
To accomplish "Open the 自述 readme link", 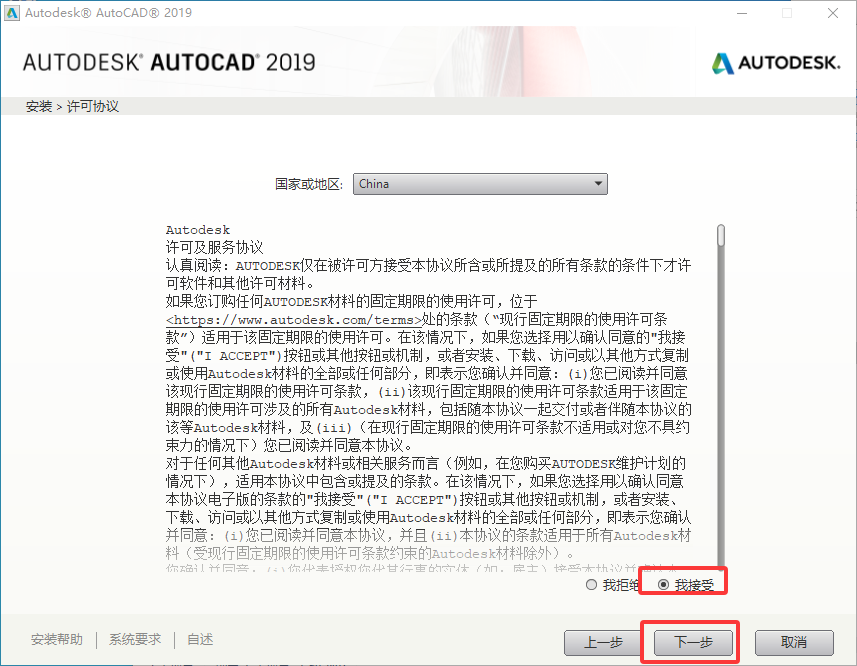I will [200, 640].
